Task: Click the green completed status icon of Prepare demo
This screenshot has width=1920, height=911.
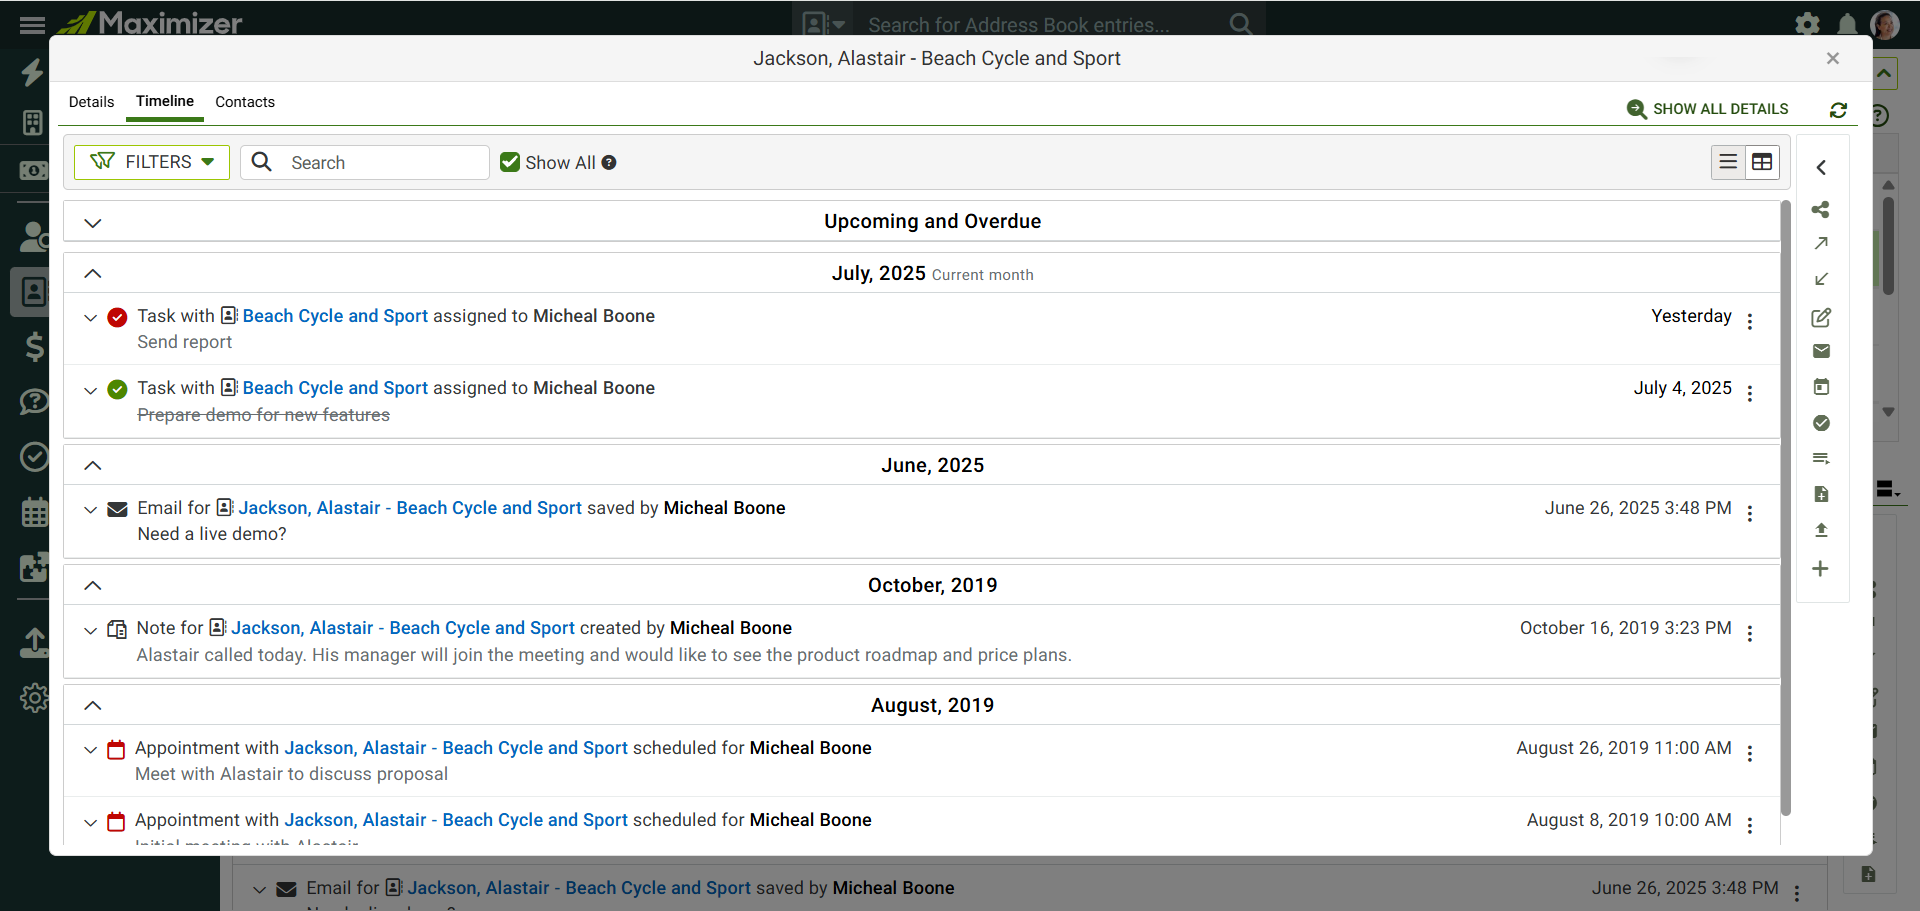Action: [117, 390]
